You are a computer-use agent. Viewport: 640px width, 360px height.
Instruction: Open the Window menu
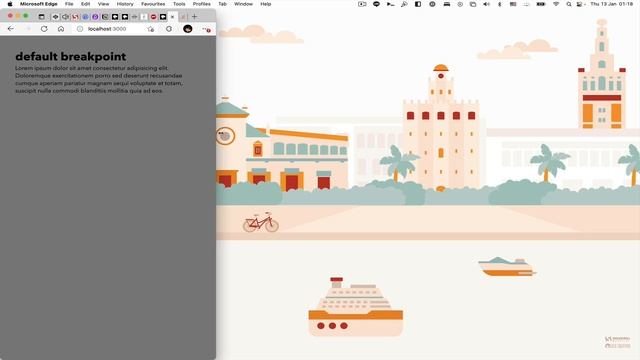[x=243, y=4]
